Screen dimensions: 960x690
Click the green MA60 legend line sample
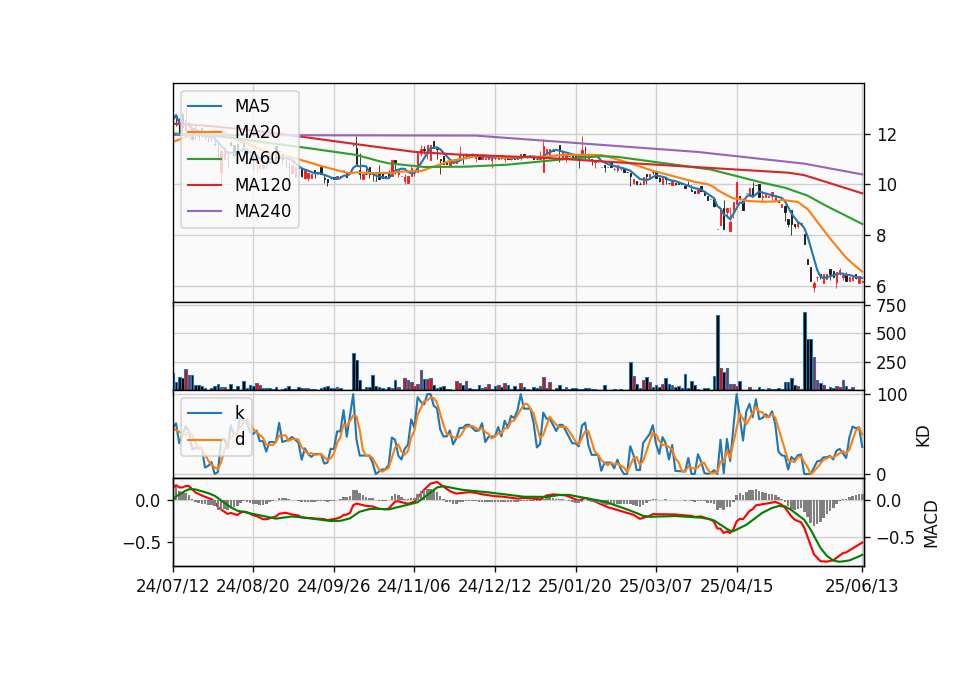(204, 158)
